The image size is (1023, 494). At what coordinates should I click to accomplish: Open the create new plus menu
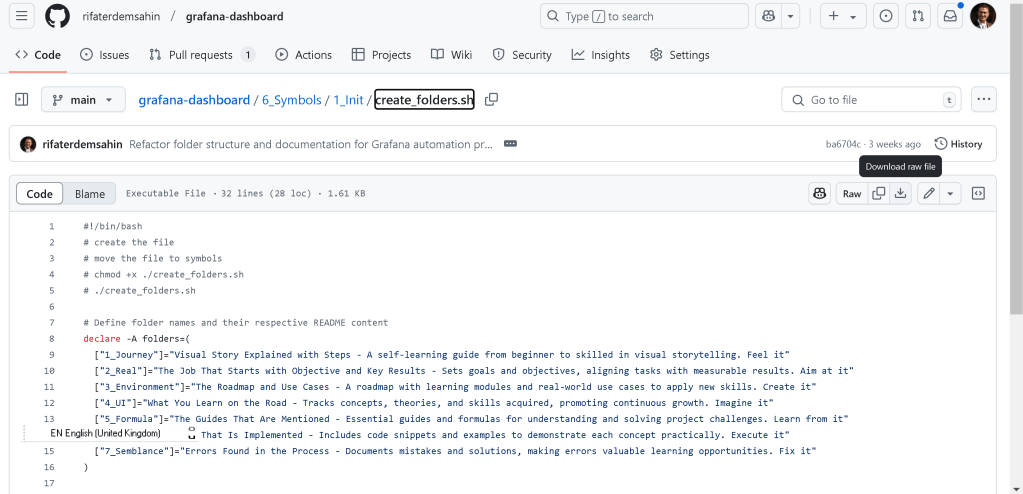pyautogui.click(x=843, y=16)
